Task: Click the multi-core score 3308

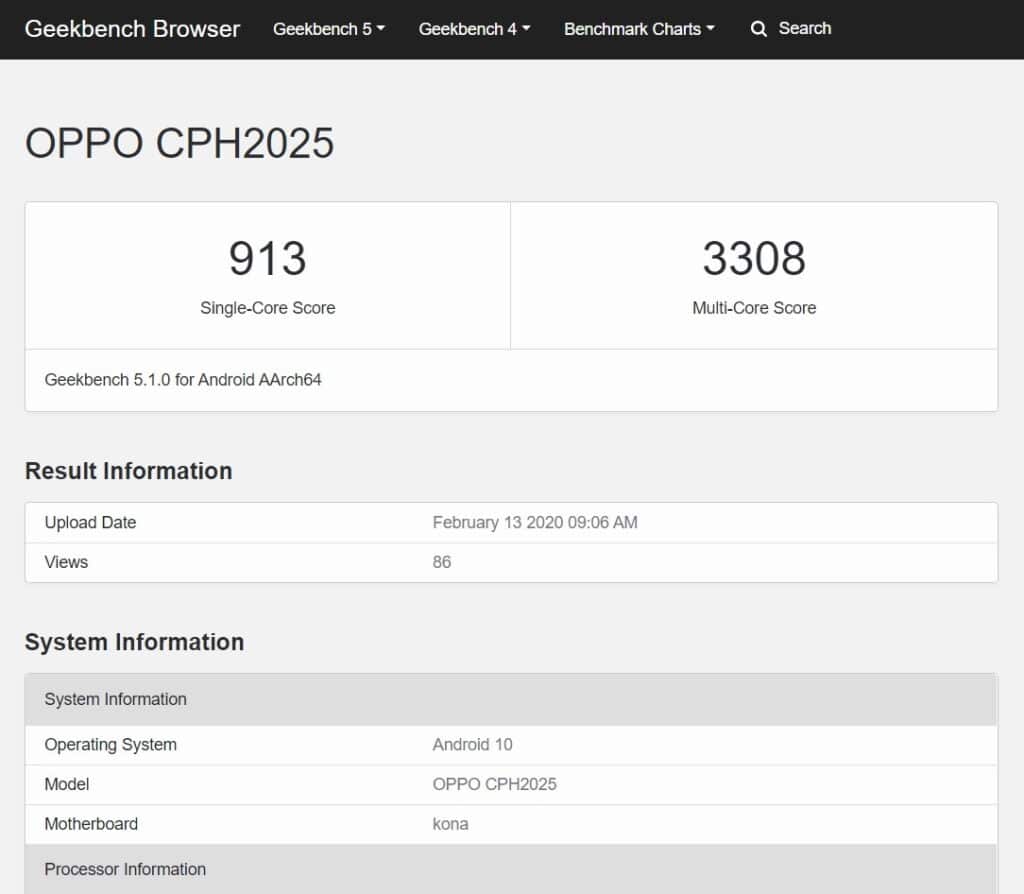Action: (754, 258)
